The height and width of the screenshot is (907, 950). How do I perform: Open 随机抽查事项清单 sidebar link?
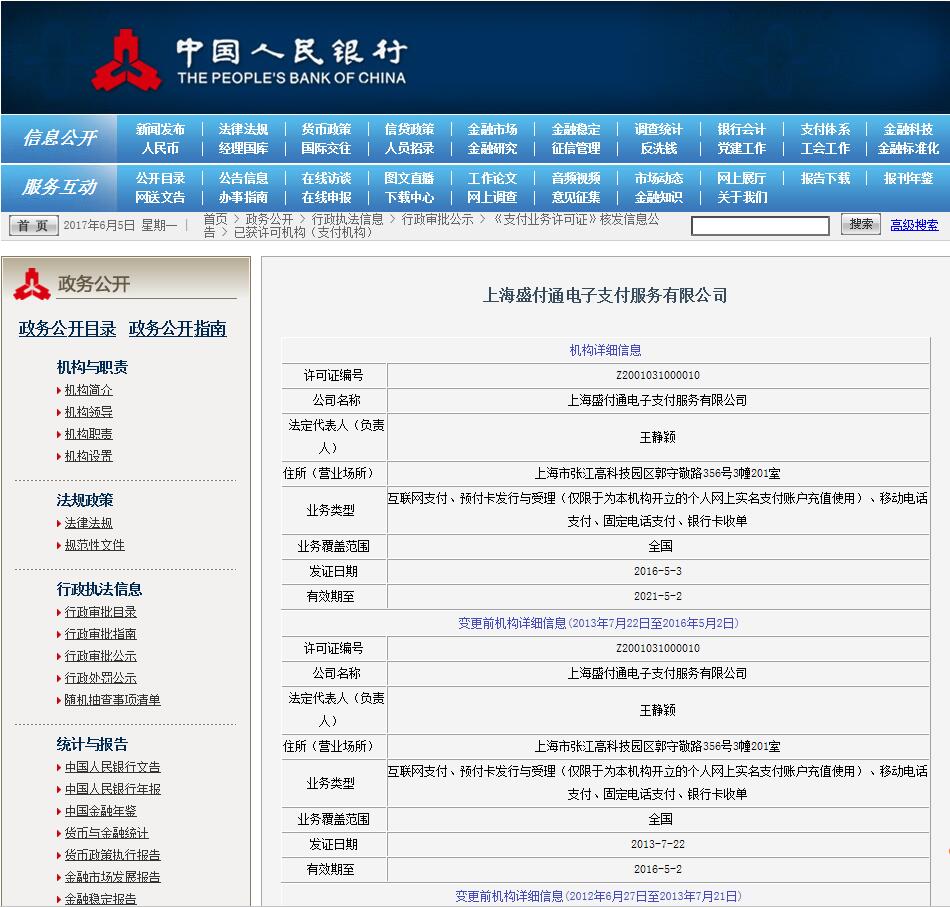(113, 700)
